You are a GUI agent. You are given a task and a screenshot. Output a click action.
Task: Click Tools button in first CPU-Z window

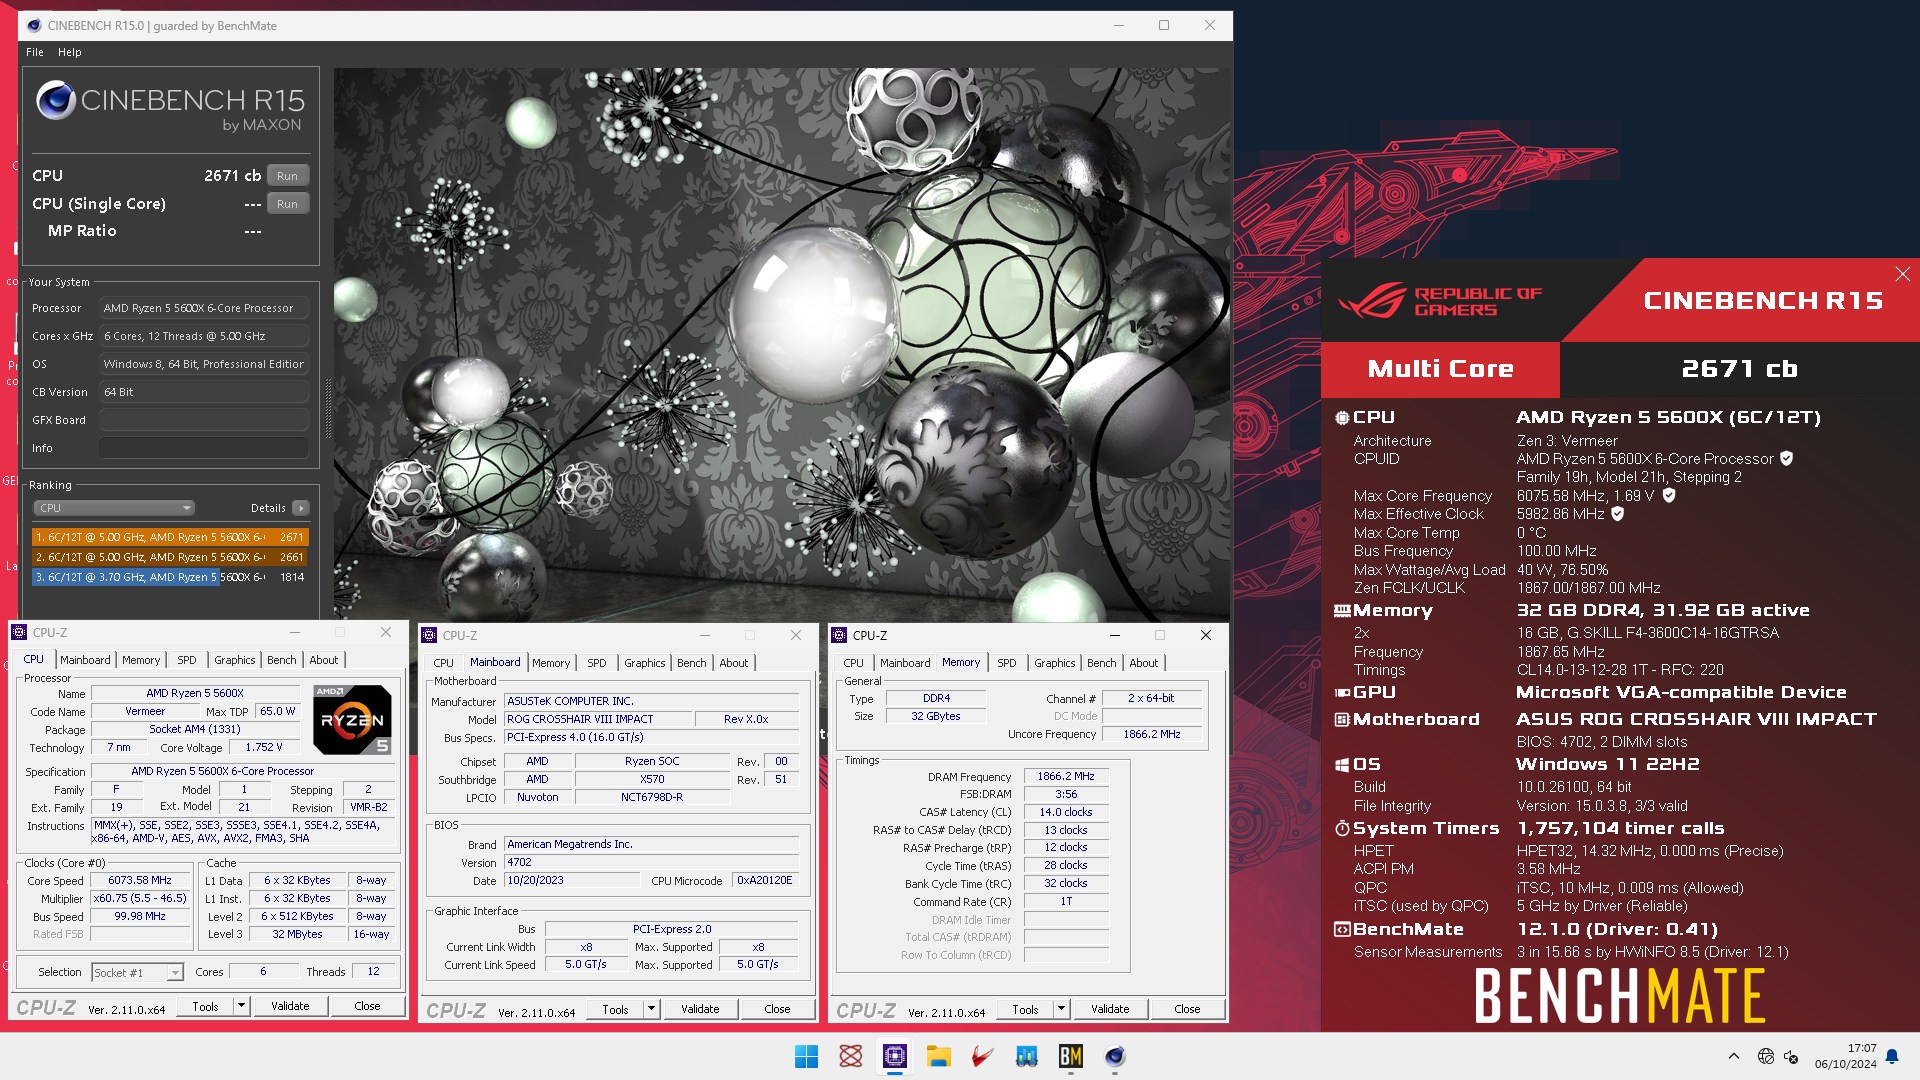pos(205,1007)
